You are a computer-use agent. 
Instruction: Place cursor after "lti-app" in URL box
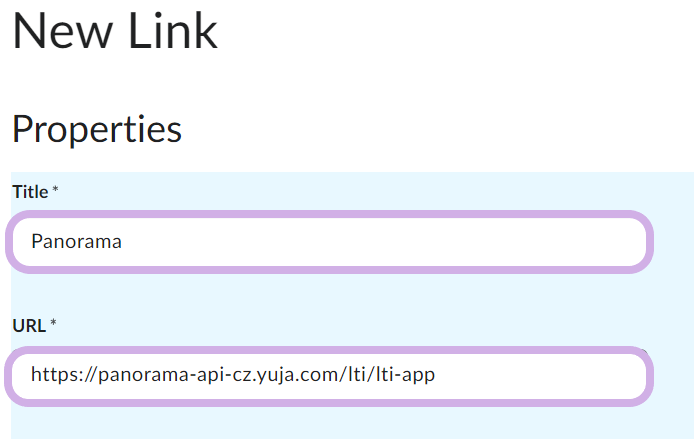[x=437, y=376]
